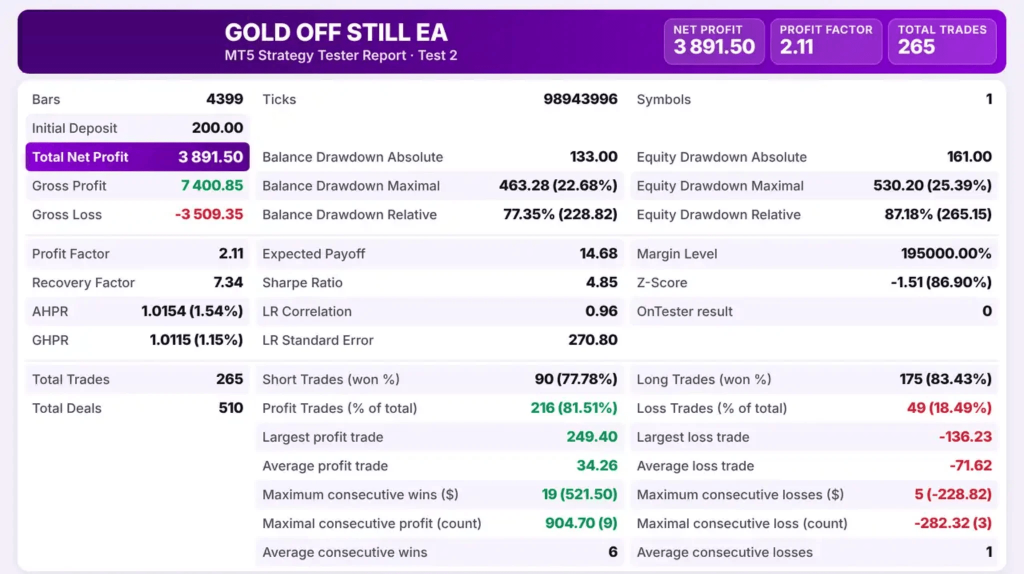Click Profit Trades value 216 (81.51%)
Viewport: 1024px width, 574px height.
click(573, 407)
